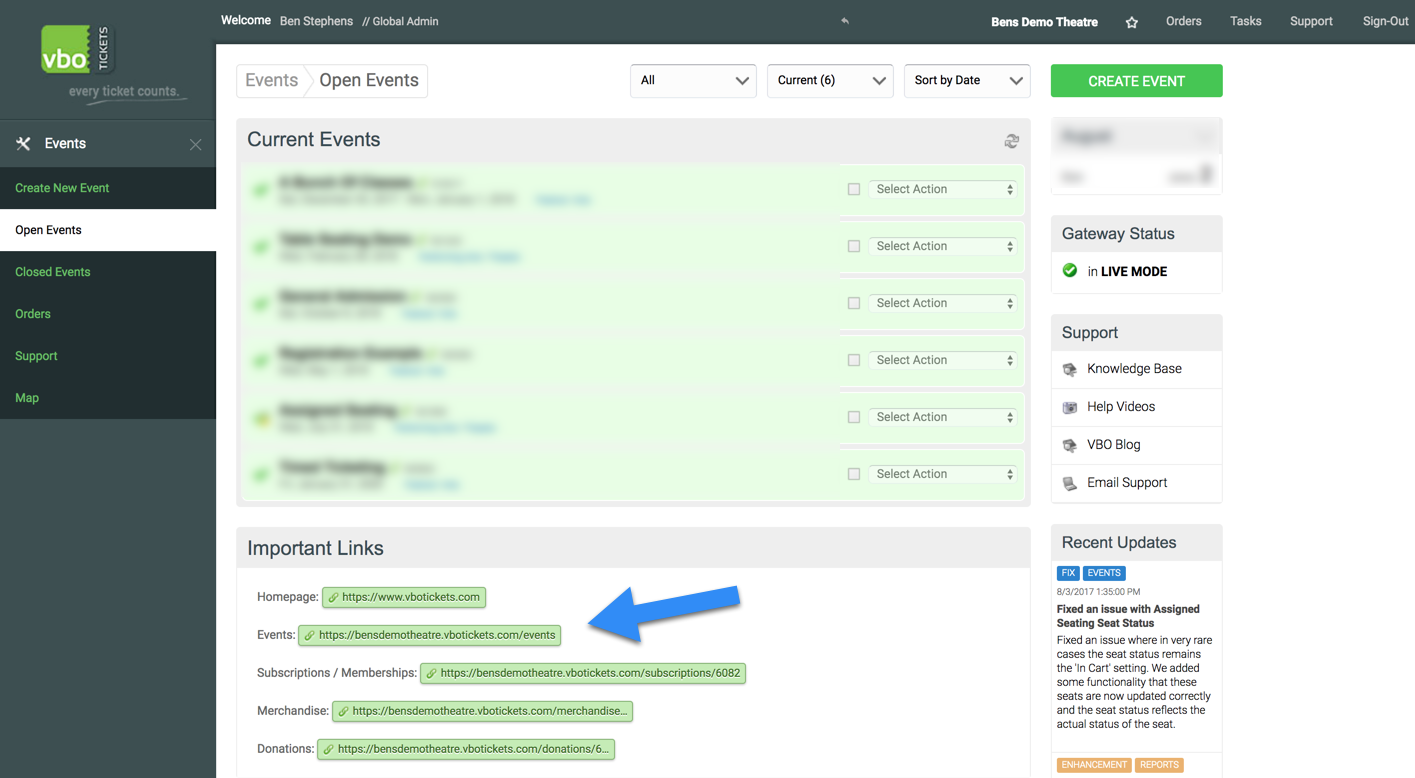The width and height of the screenshot is (1415, 778).
Task: Open the Sort by Date dropdown
Action: click(x=967, y=81)
